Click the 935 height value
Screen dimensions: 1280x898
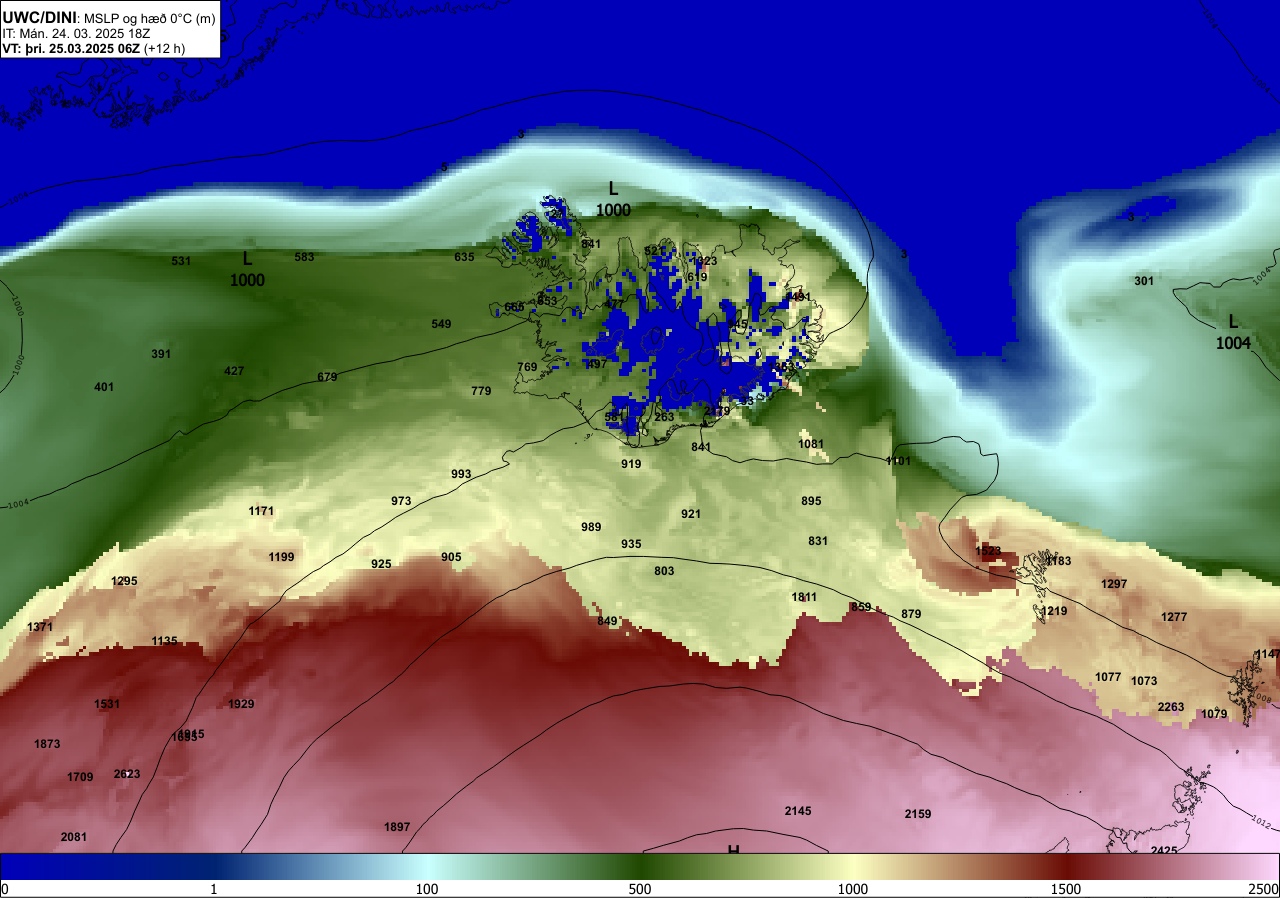click(x=631, y=544)
